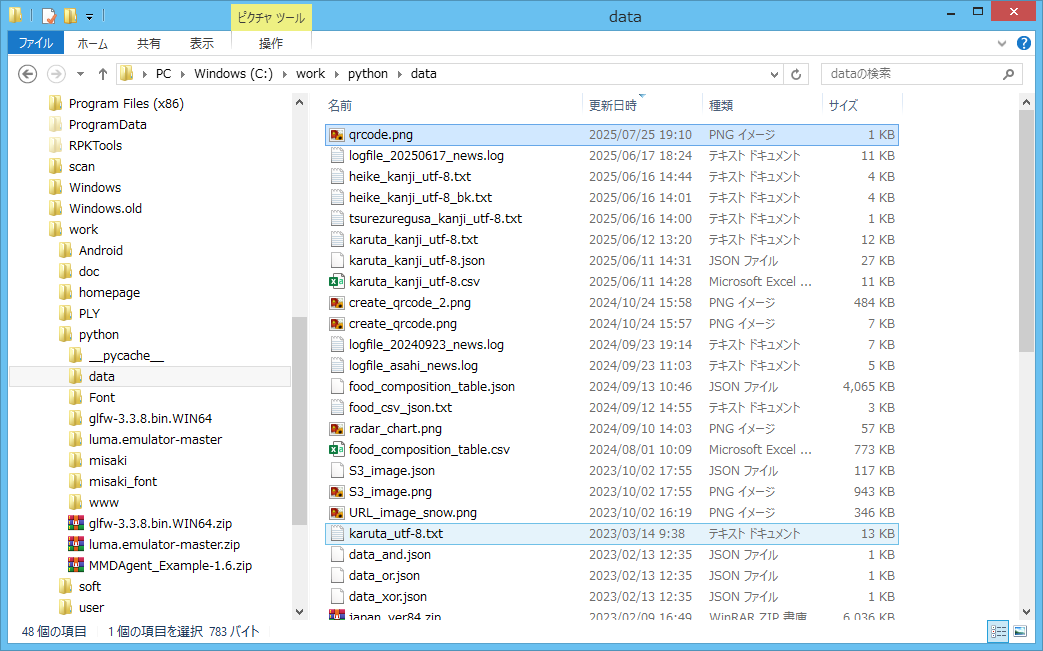
Task: Click the Properties icon in Quick Access Toolbar
Action: tap(48, 16)
